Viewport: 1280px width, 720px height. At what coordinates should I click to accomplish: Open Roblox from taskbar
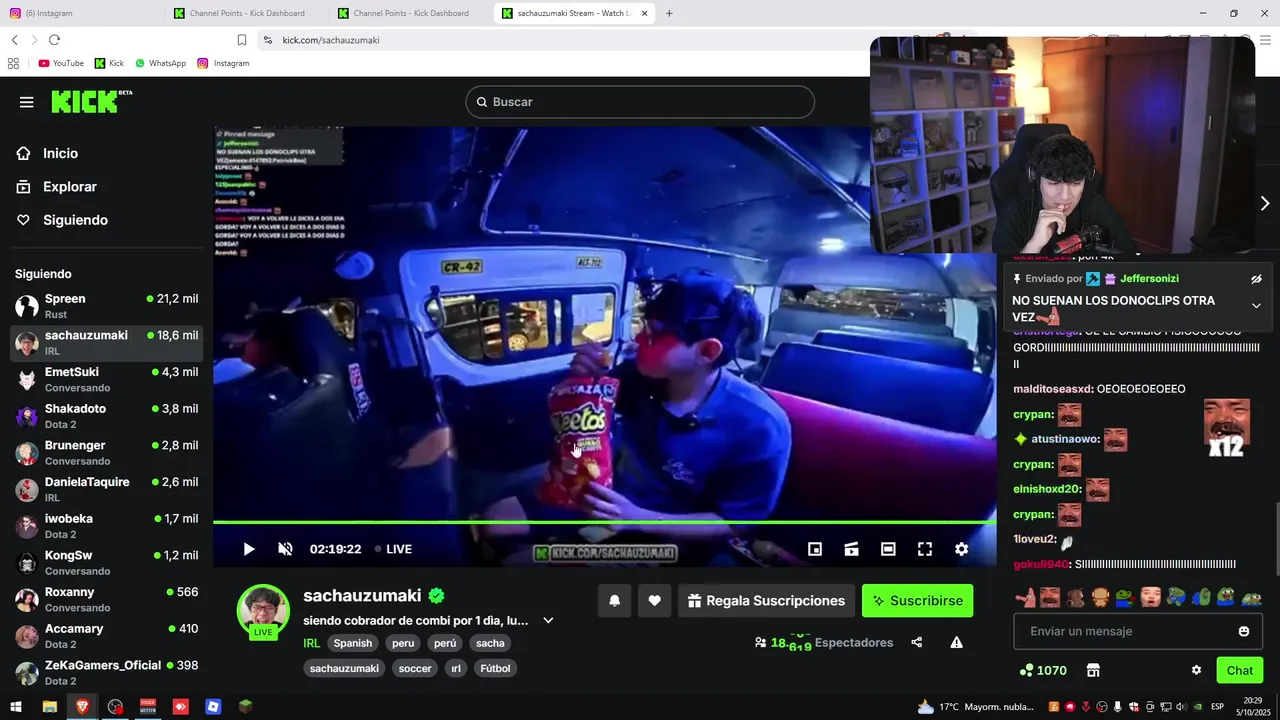click(x=213, y=707)
